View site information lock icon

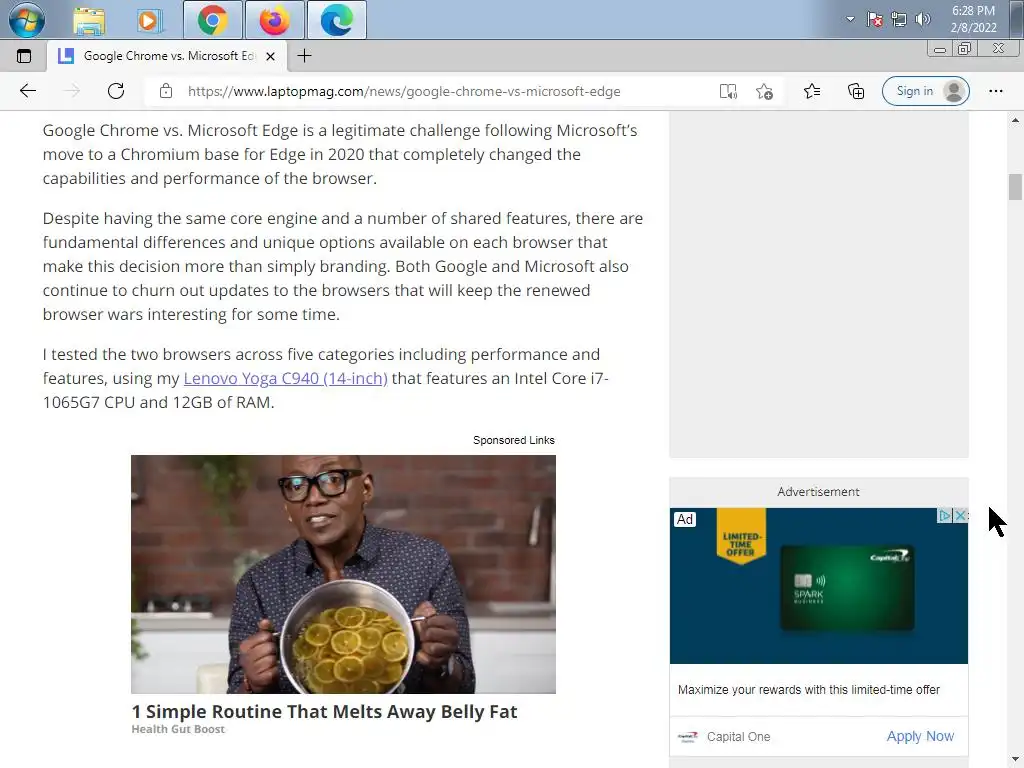[166, 91]
